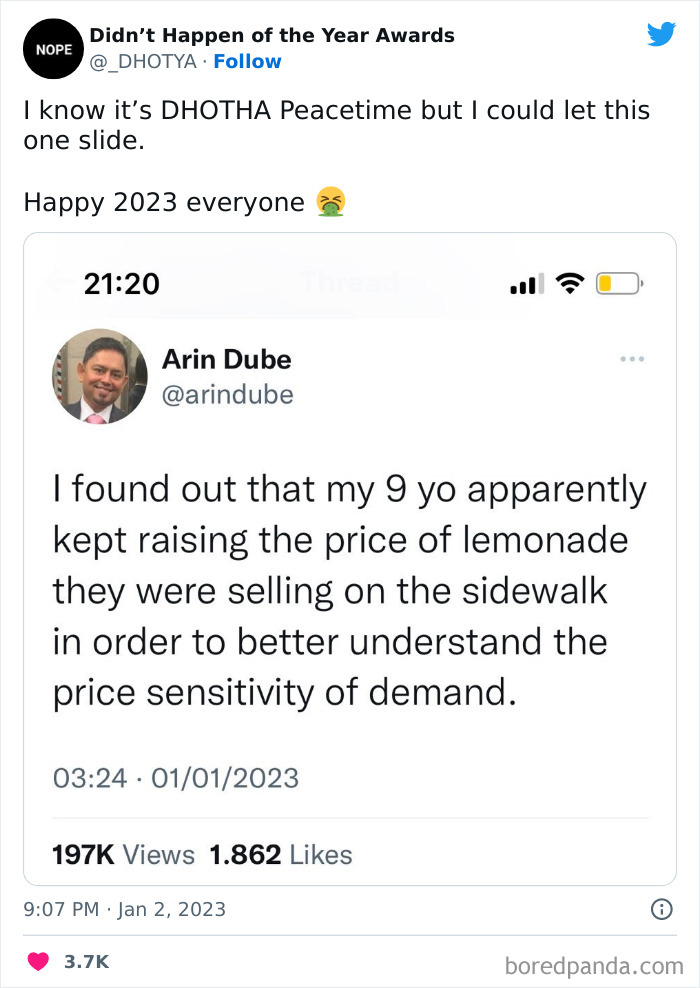Click the Follow link

(247, 62)
